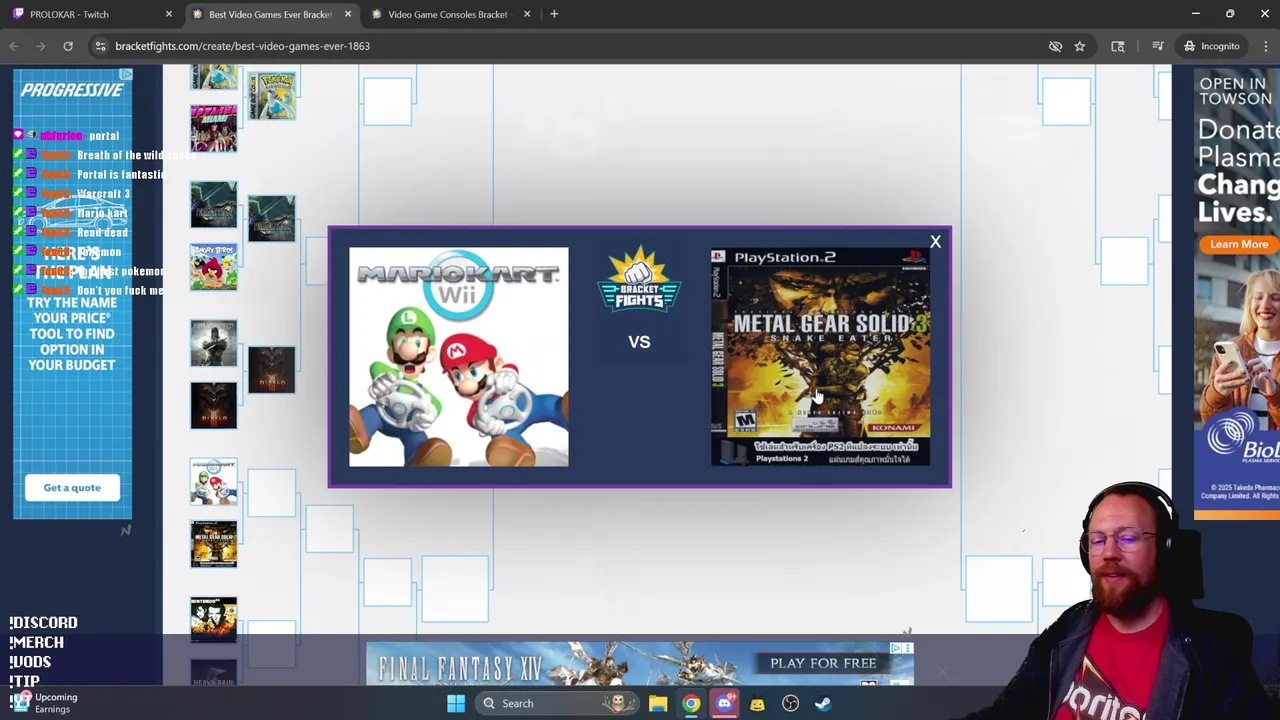
Task: Open Discord from the taskbar
Action: tap(724, 703)
